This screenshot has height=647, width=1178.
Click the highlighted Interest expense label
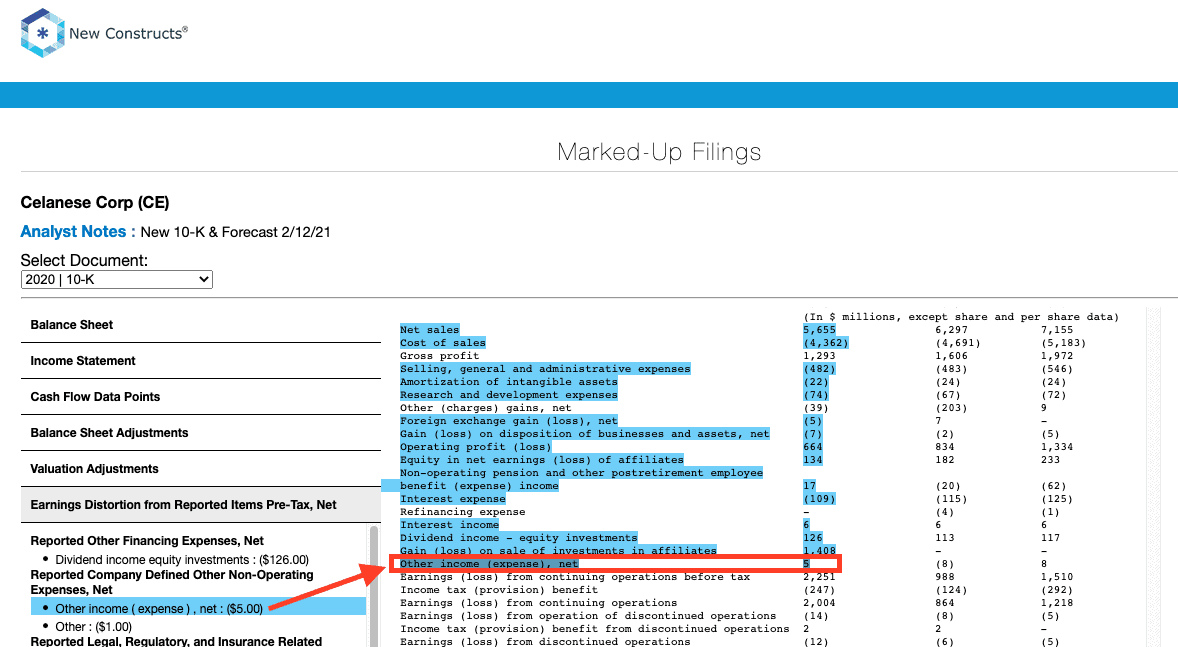point(452,499)
